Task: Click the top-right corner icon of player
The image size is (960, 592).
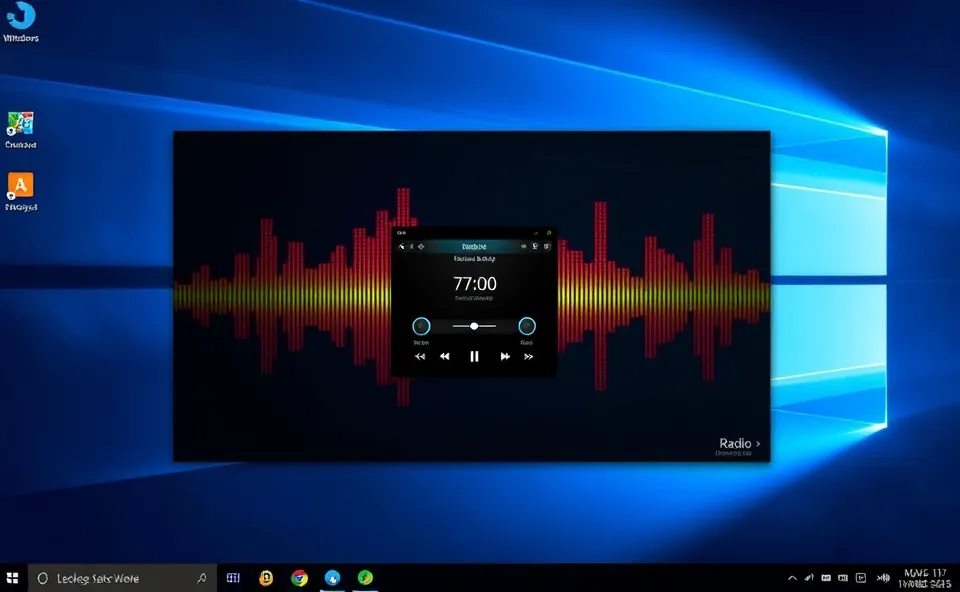Action: point(549,233)
